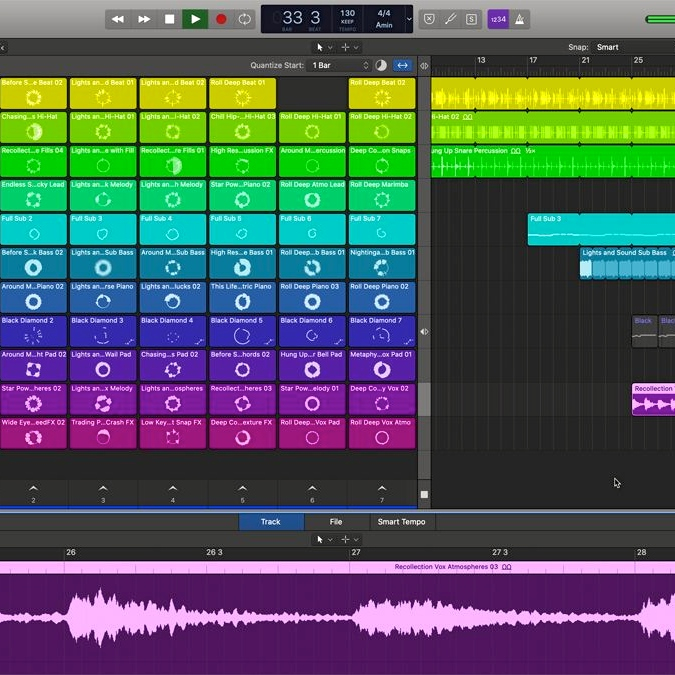Click the Chill Hip Hi-Hat 03 cell
Image resolution: width=675 pixels, height=675 pixels.
click(242, 127)
